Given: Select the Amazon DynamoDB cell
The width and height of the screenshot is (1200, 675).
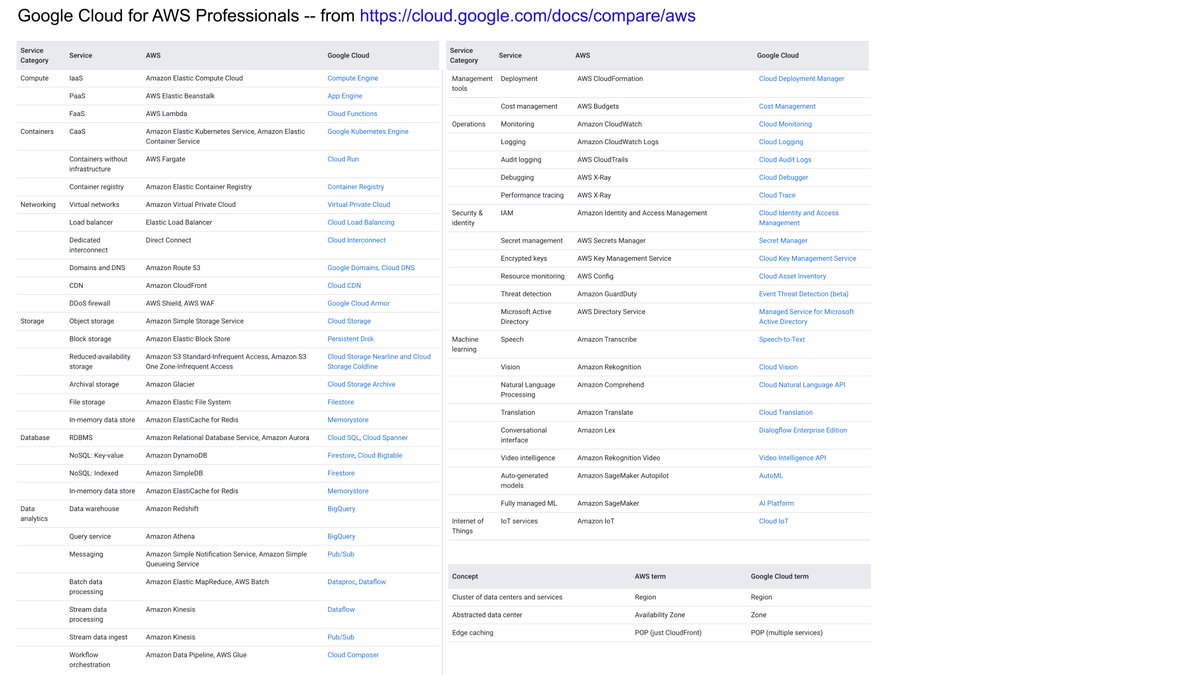Looking at the screenshot, I should pyautogui.click(x=176, y=456).
